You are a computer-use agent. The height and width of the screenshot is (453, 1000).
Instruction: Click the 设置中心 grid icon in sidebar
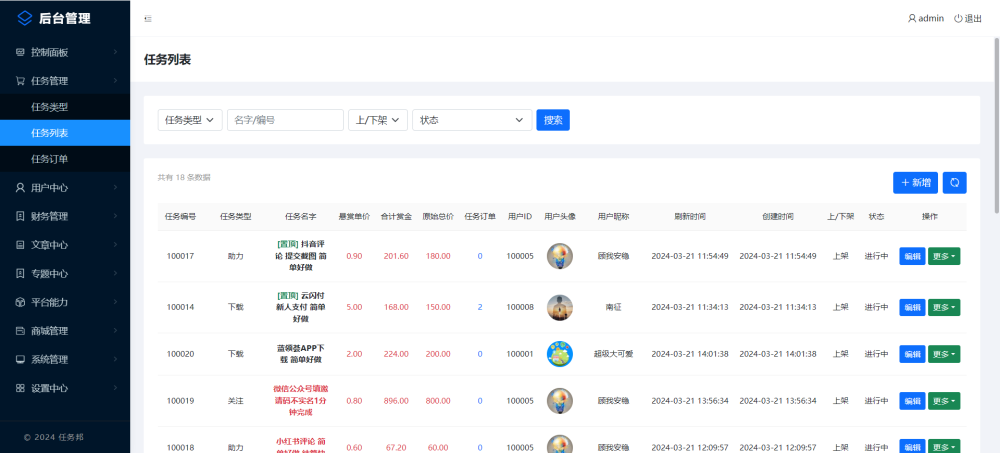coord(20,388)
